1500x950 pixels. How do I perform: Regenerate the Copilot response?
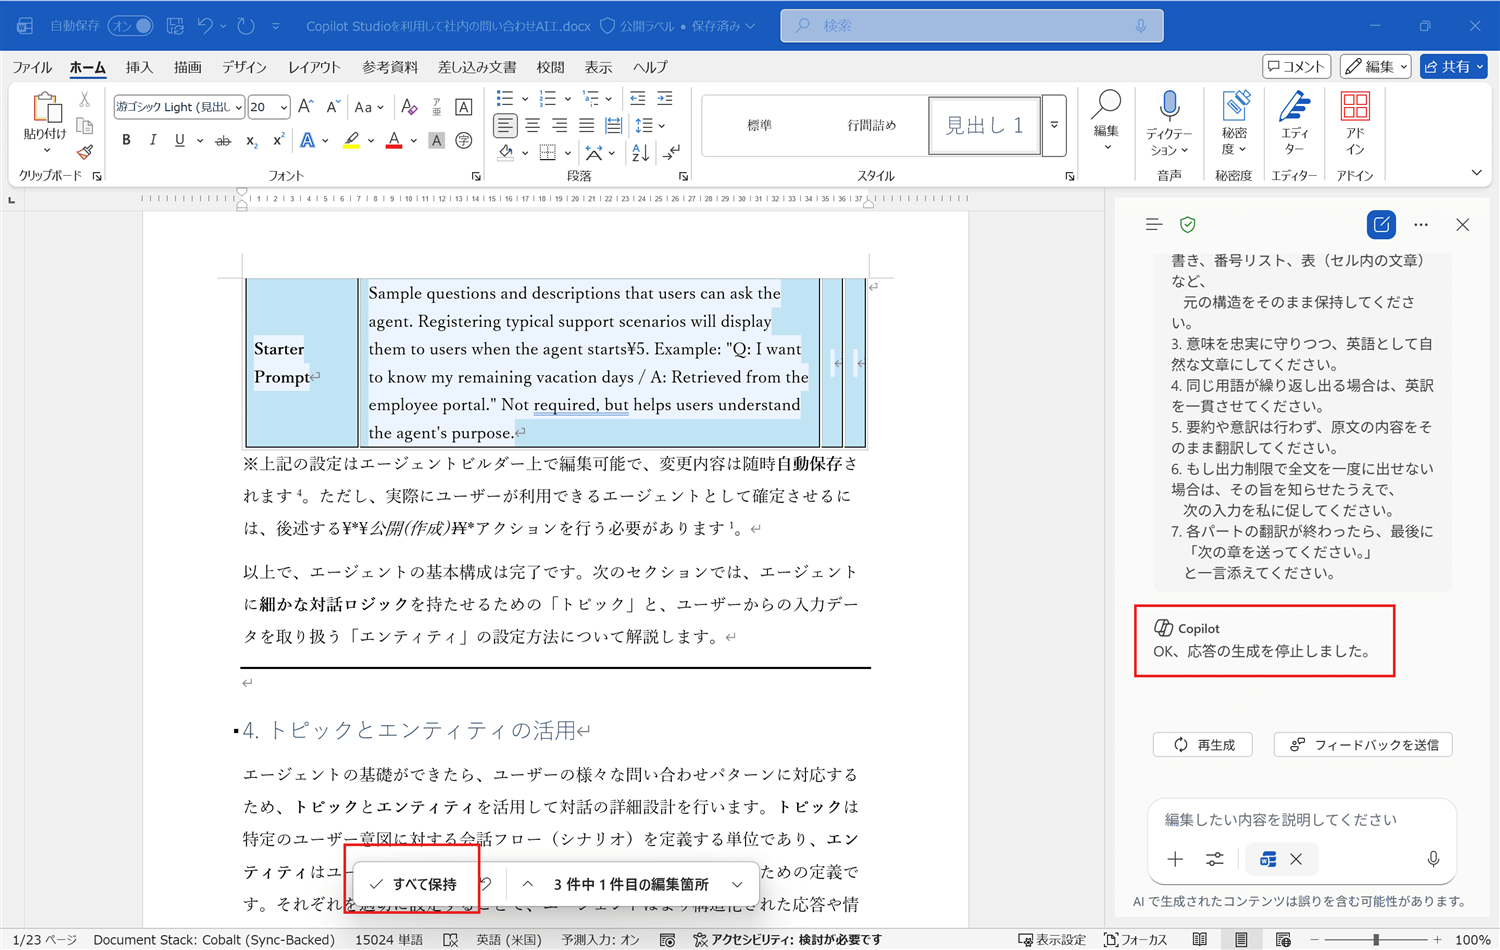coord(1203,745)
